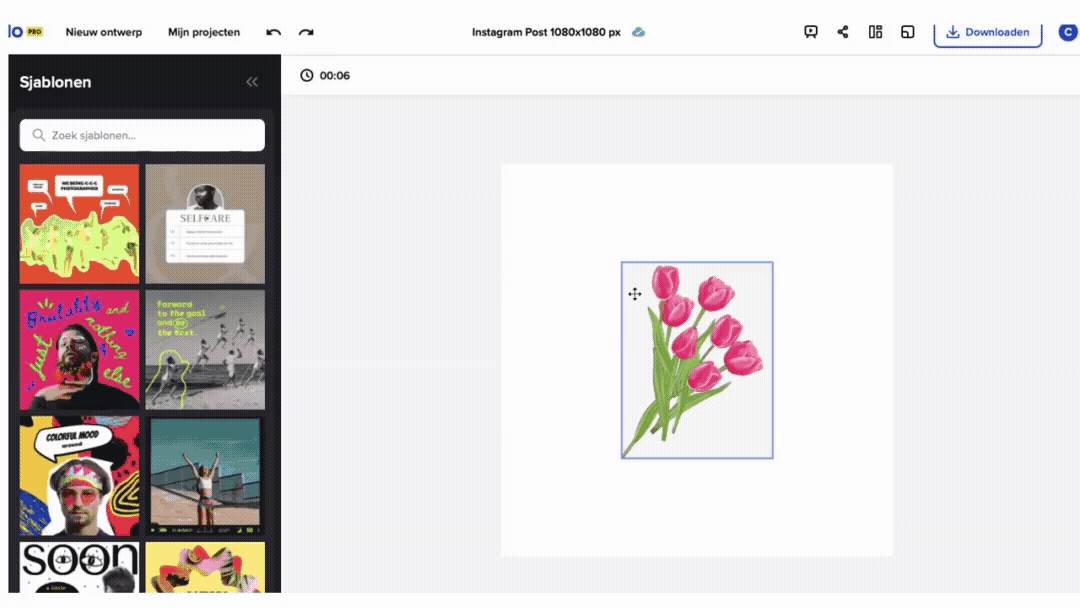Click the search magnifier icon
Screen dimensions: 1080x608
coord(39,135)
